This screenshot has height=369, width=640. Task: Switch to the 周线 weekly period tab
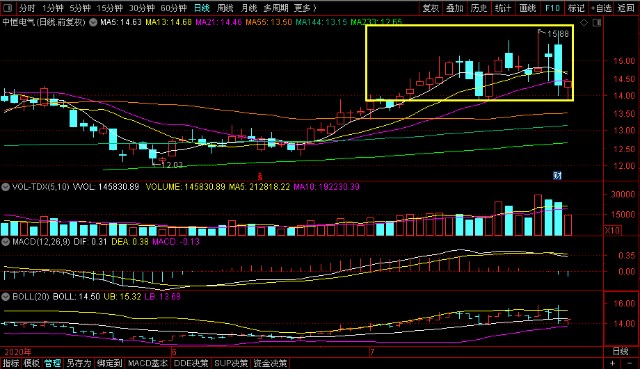[x=225, y=8]
